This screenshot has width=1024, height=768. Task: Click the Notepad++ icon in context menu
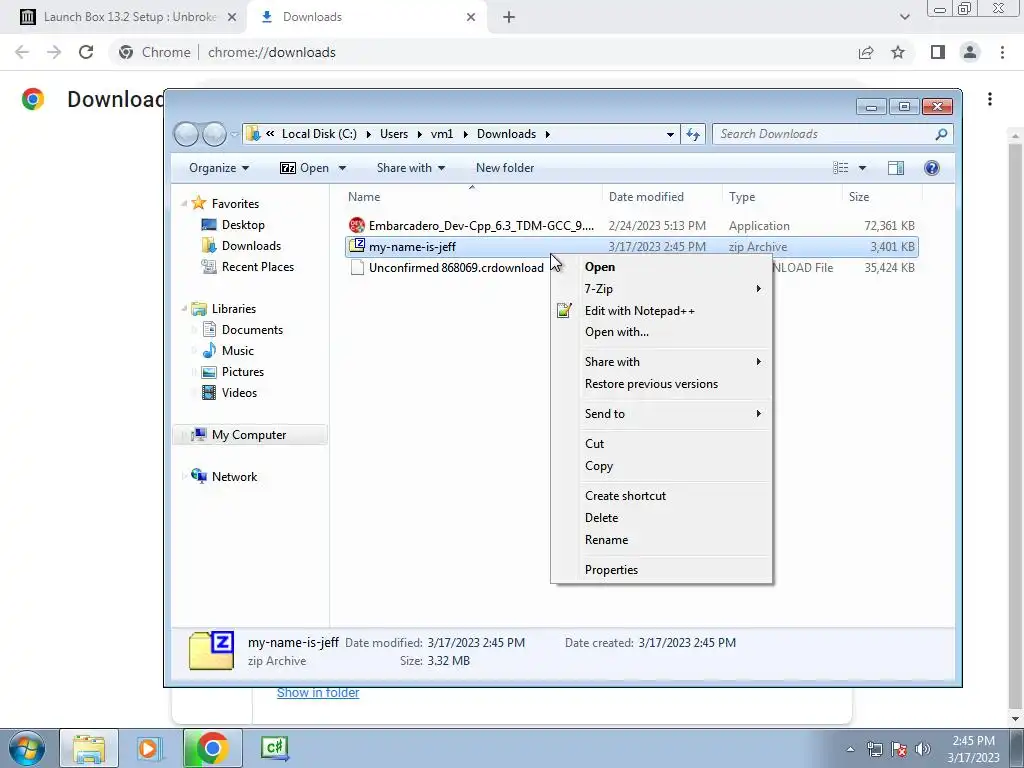(x=564, y=311)
